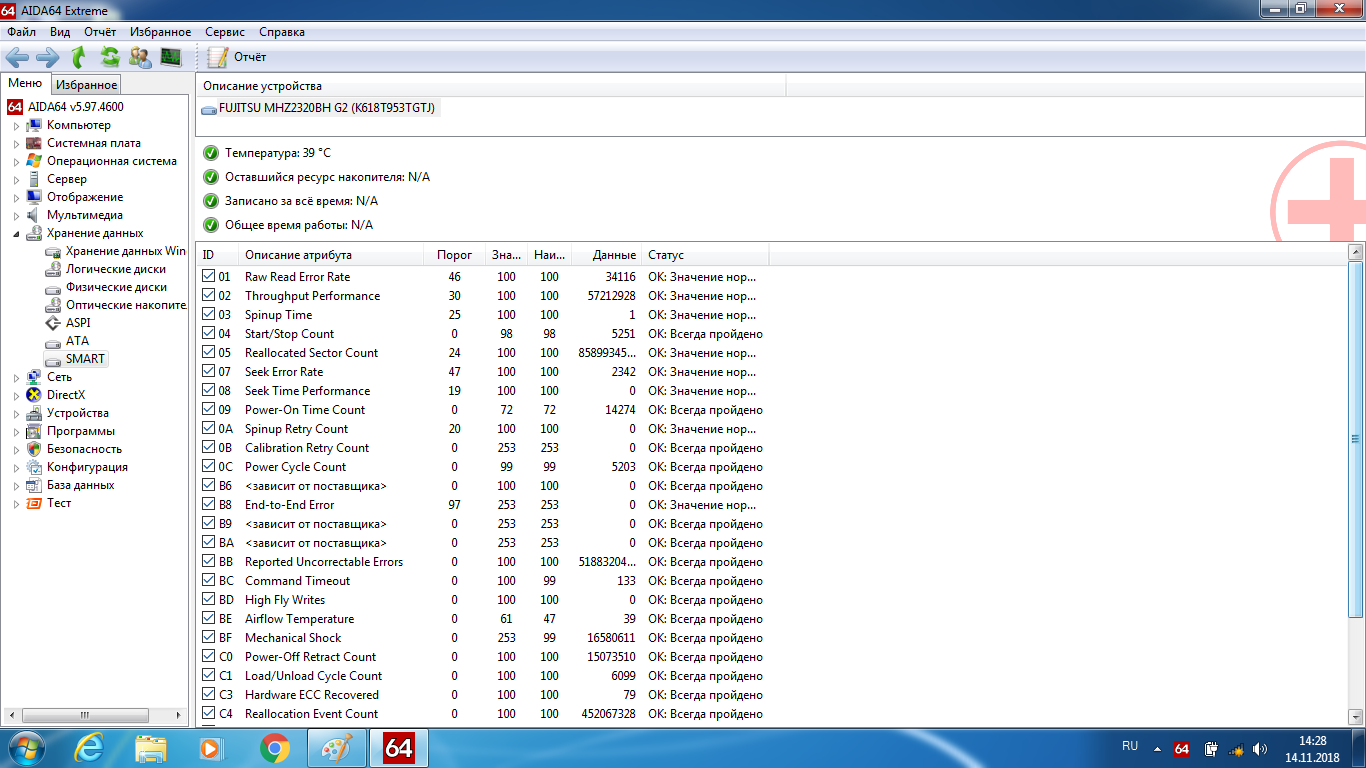Go back with the left arrow toolbar icon

click(x=17, y=57)
